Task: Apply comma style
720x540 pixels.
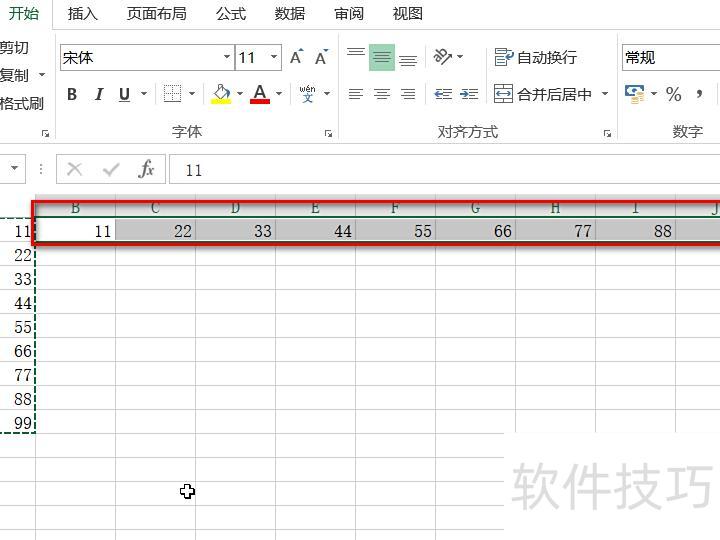Action: pos(699,94)
